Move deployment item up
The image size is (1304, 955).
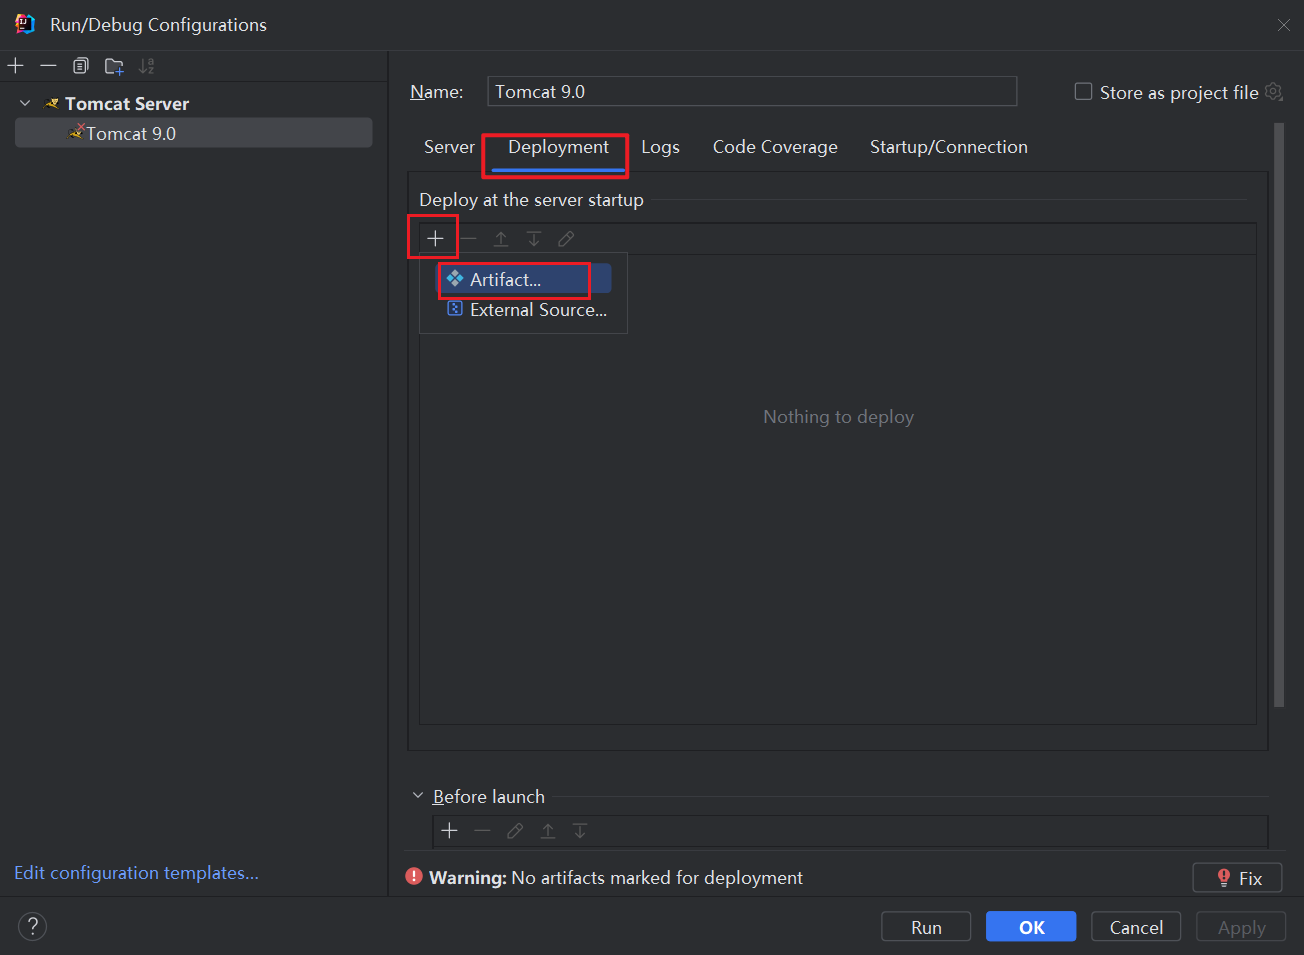501,238
